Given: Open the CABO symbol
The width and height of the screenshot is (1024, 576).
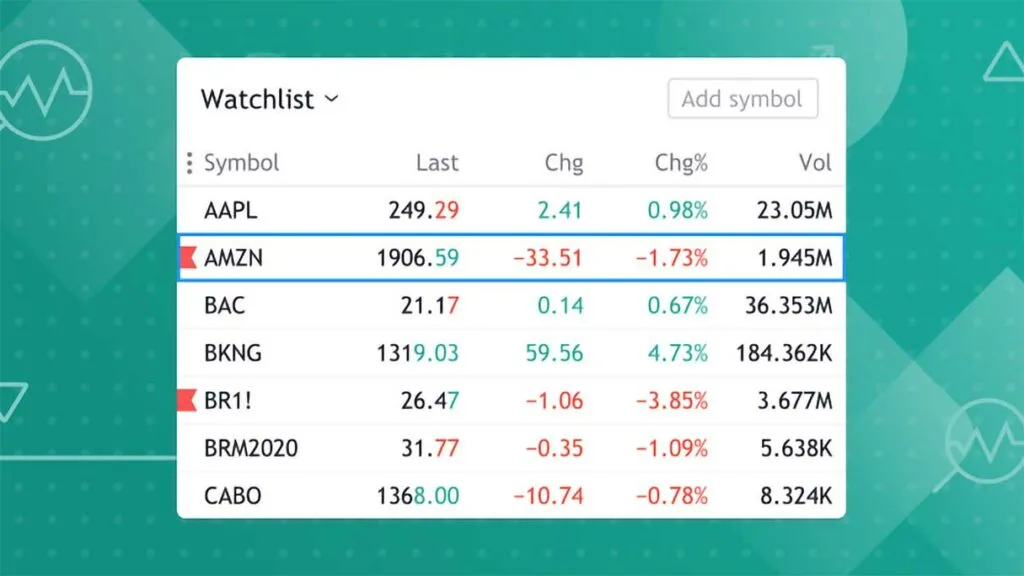Looking at the screenshot, I should pyautogui.click(x=232, y=497).
